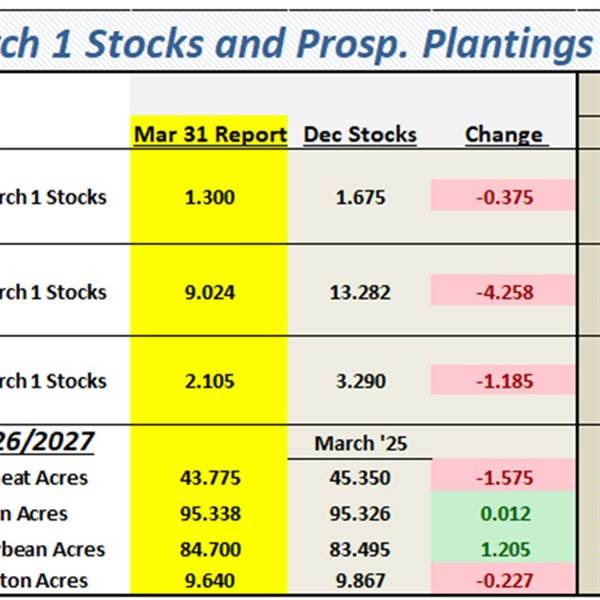The width and height of the screenshot is (600, 600).
Task: Select the blue title text about Prosp. Plantings
Action: [x=300, y=43]
